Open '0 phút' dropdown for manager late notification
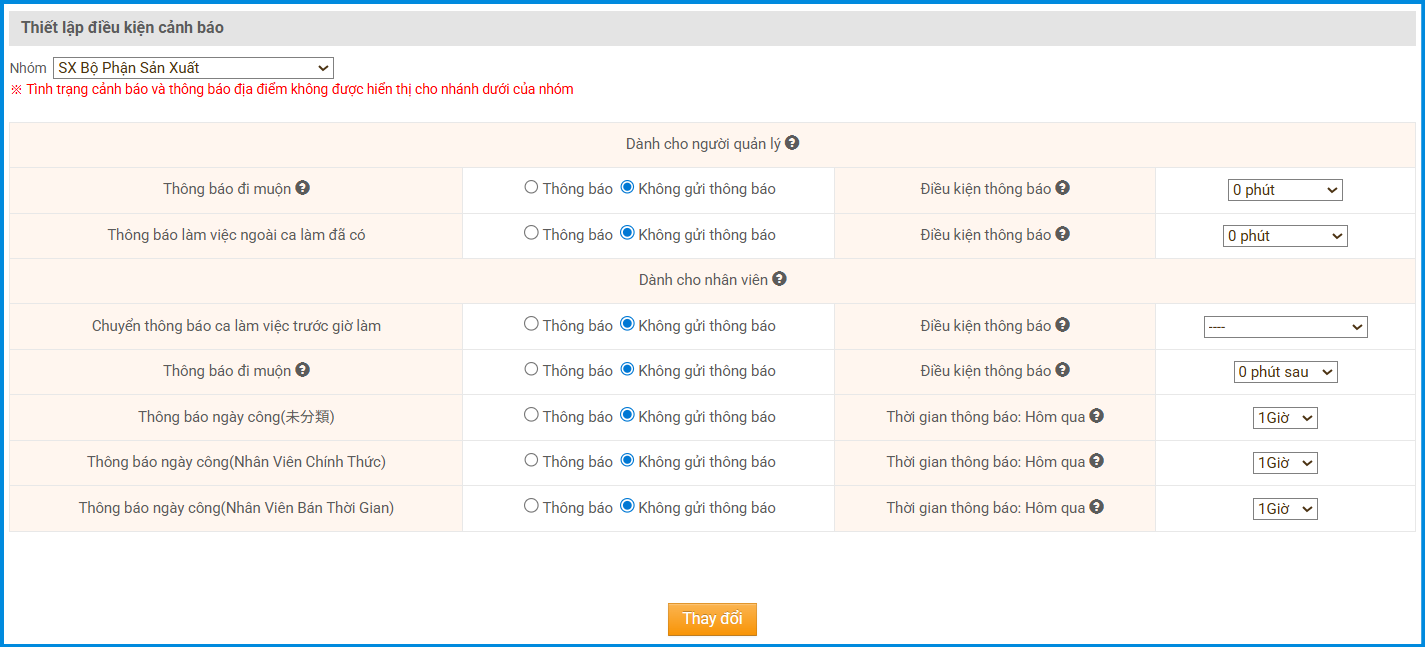The width and height of the screenshot is (1425, 647). point(1285,190)
